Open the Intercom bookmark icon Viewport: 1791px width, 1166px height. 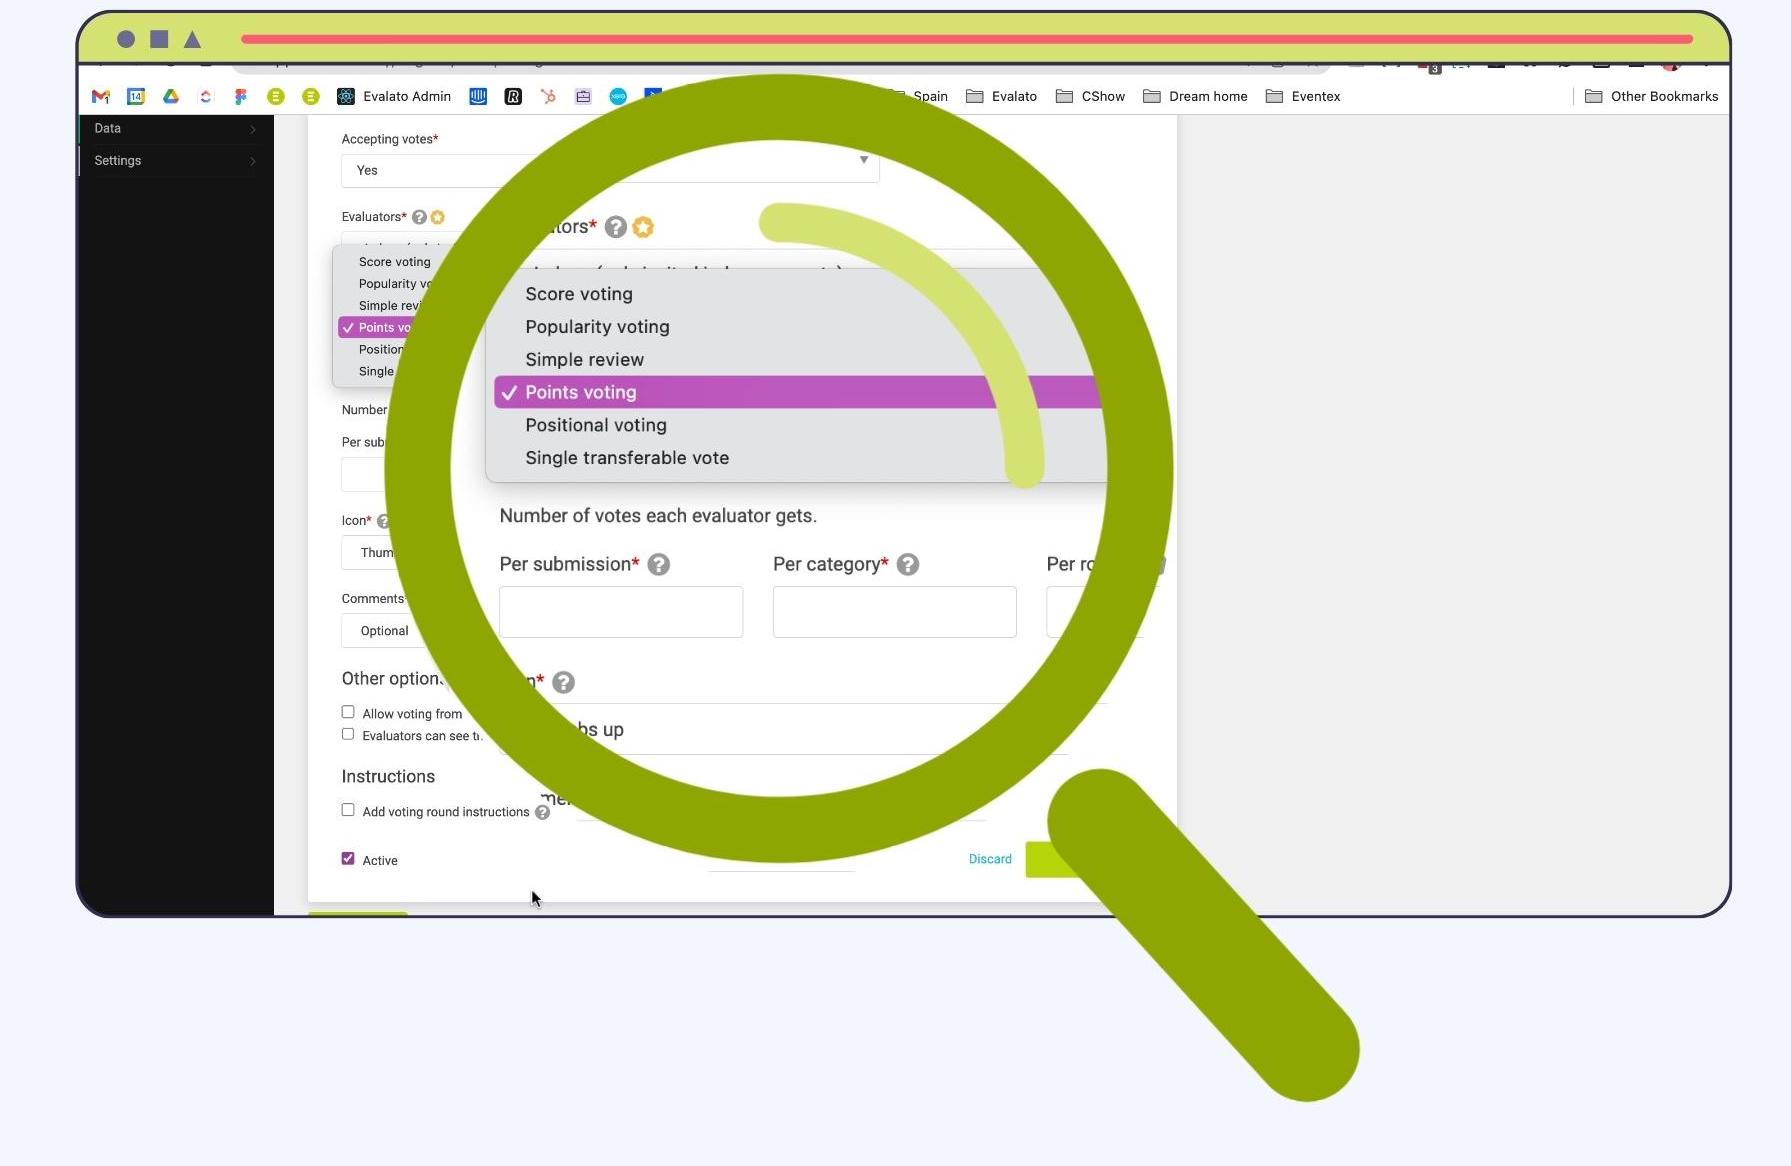[478, 96]
